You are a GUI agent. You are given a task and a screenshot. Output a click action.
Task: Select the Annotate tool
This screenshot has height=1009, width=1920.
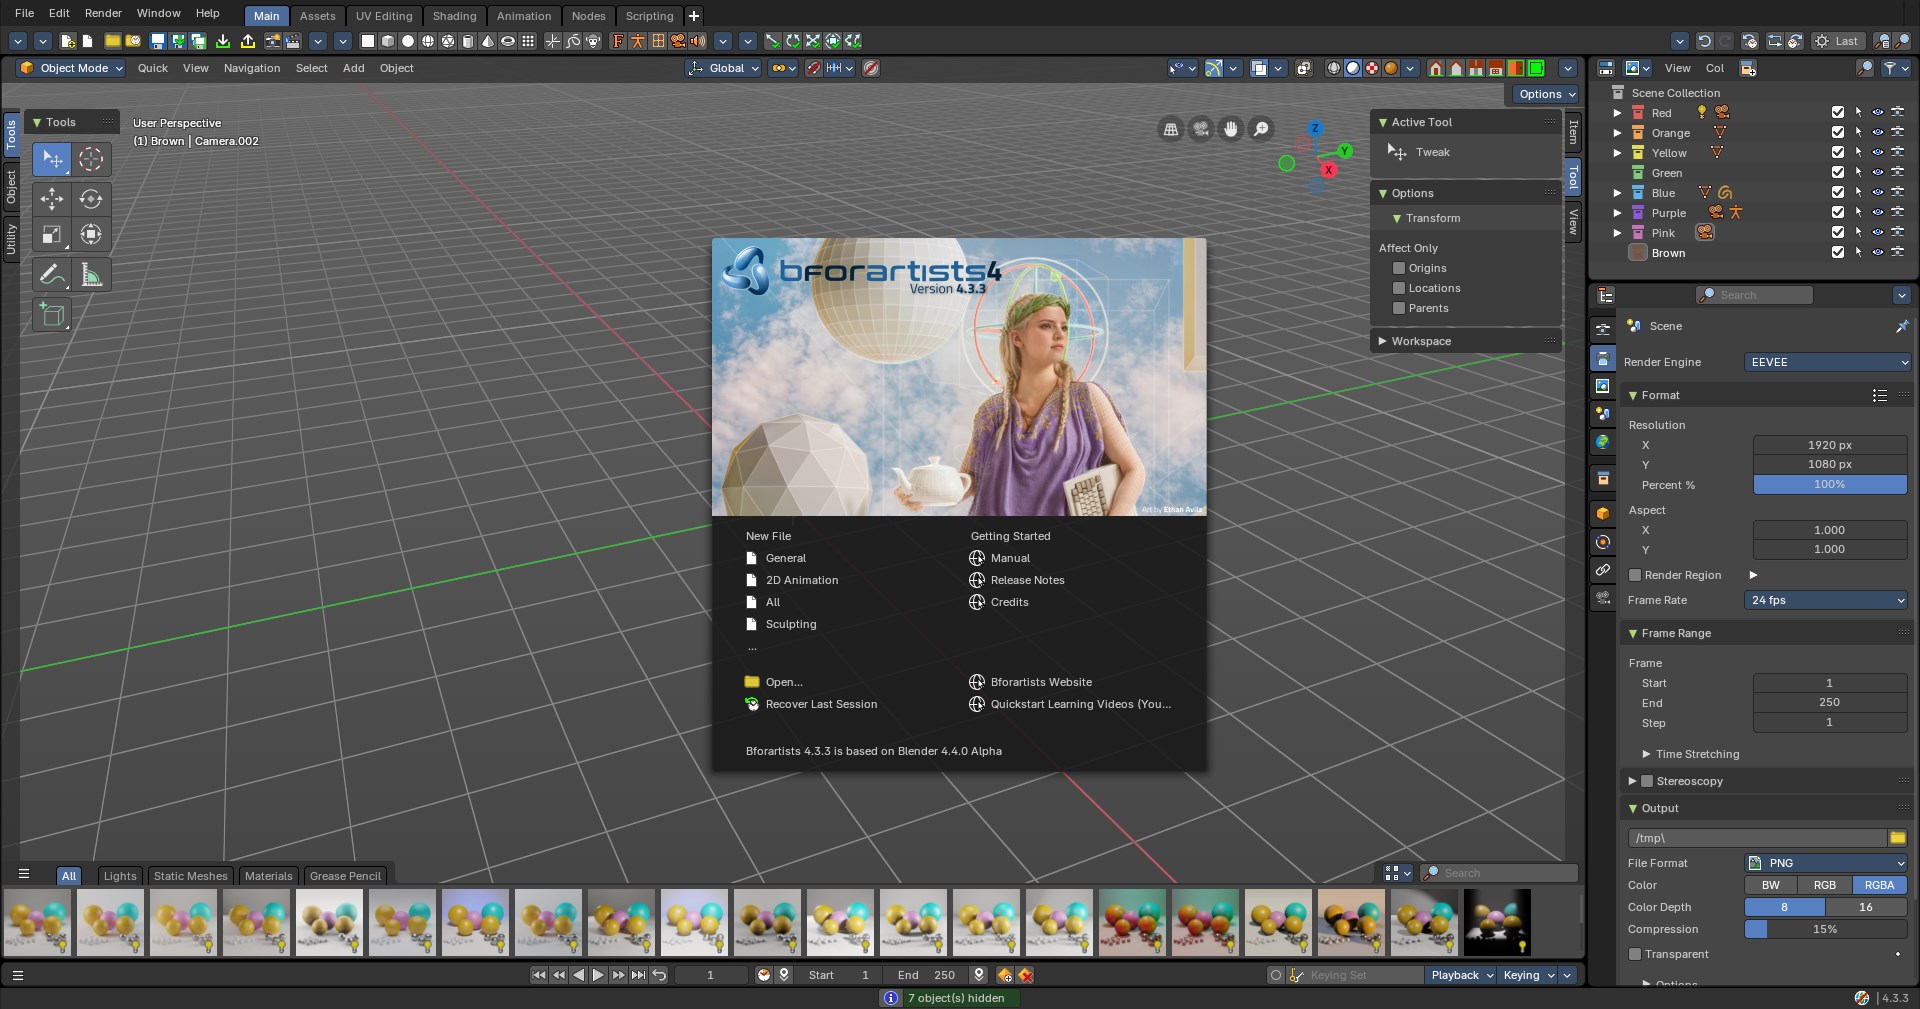pos(52,275)
